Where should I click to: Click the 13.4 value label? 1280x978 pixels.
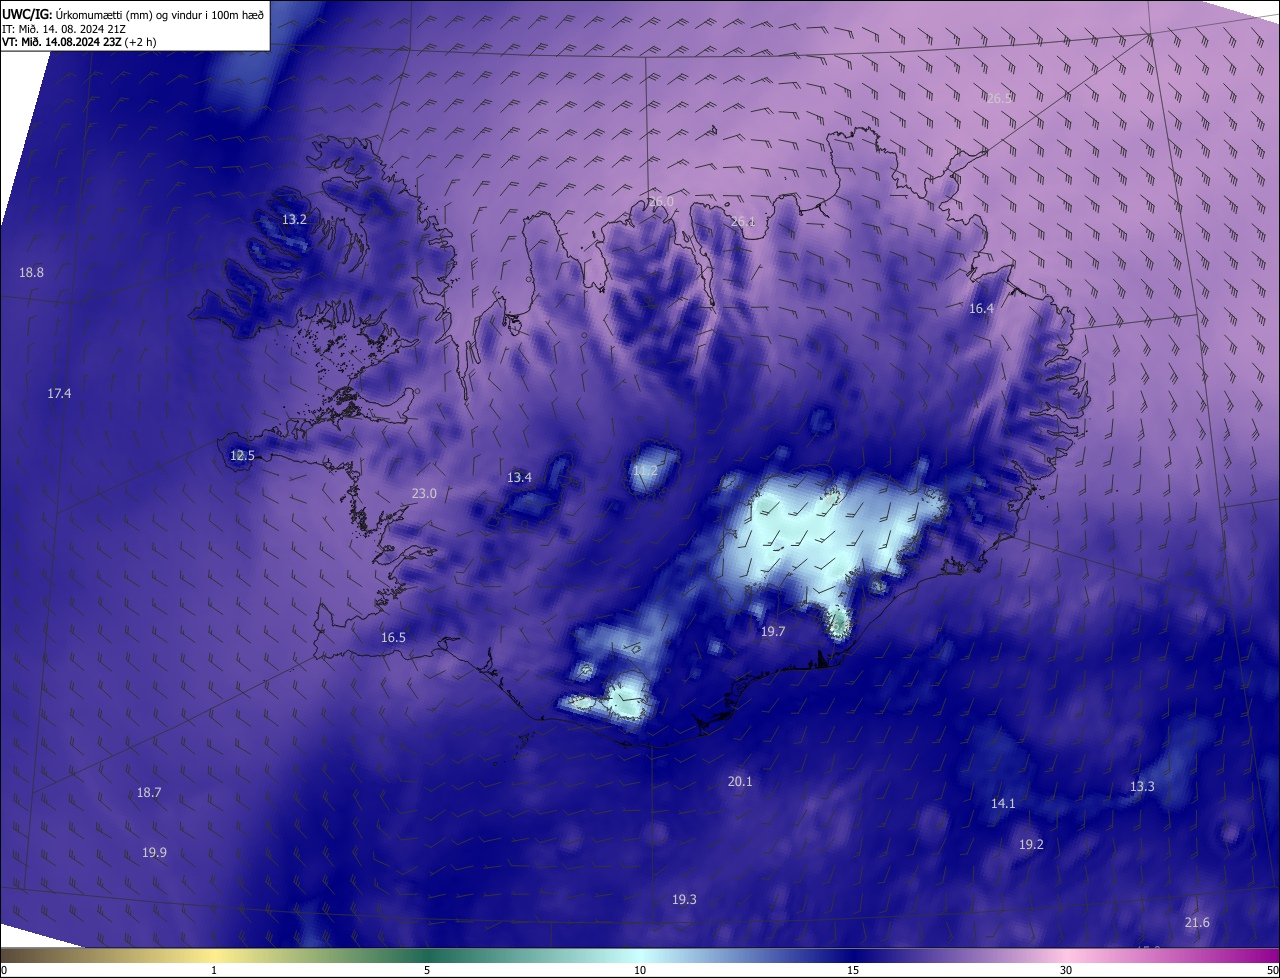tap(519, 477)
